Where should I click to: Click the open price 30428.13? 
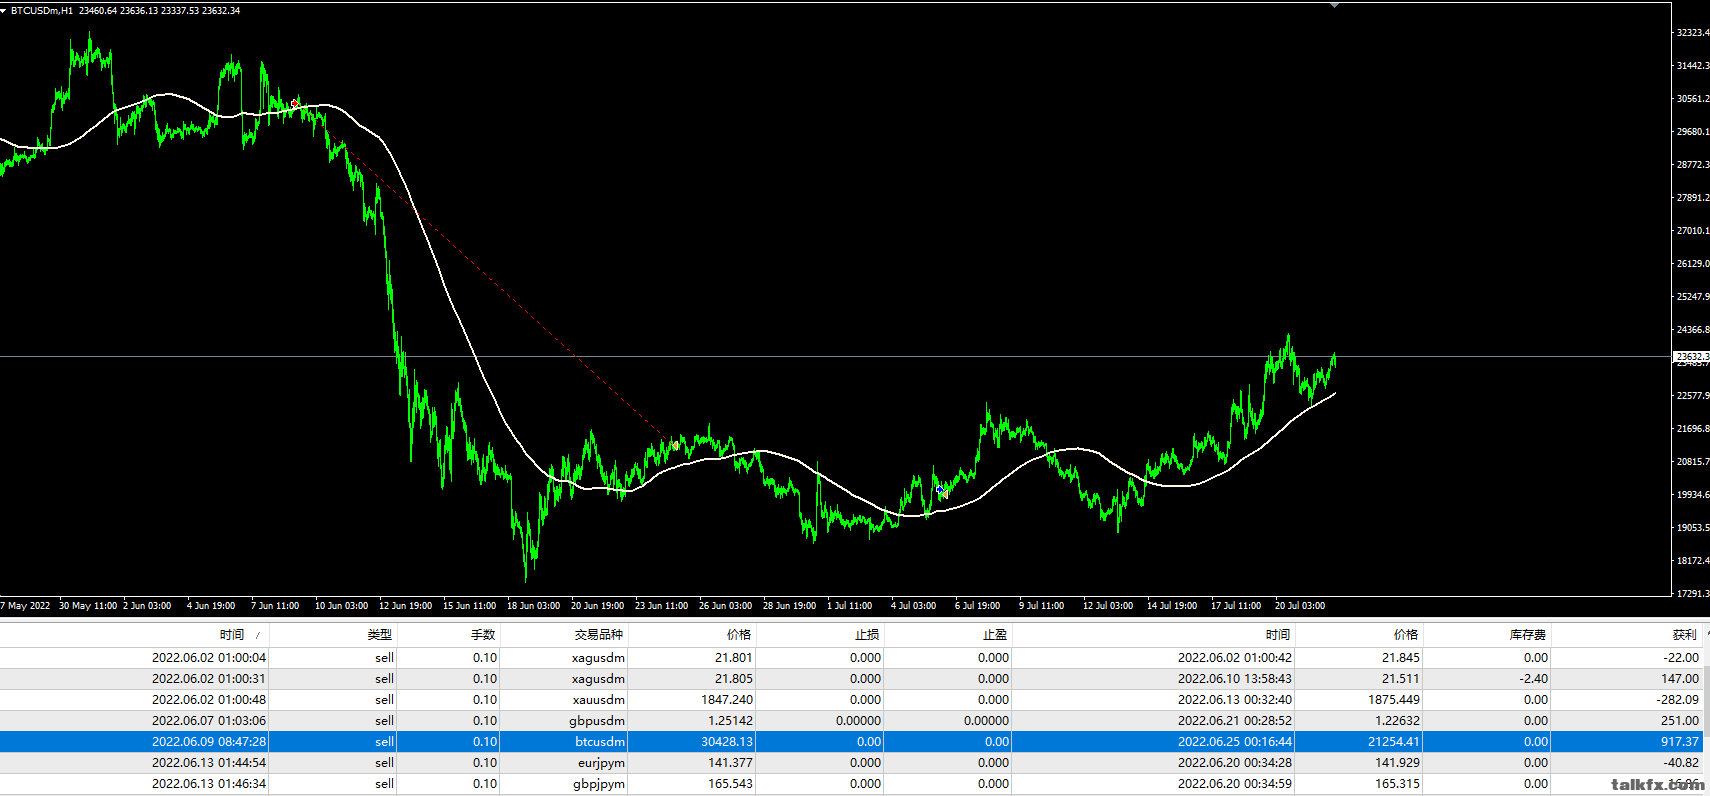point(727,741)
